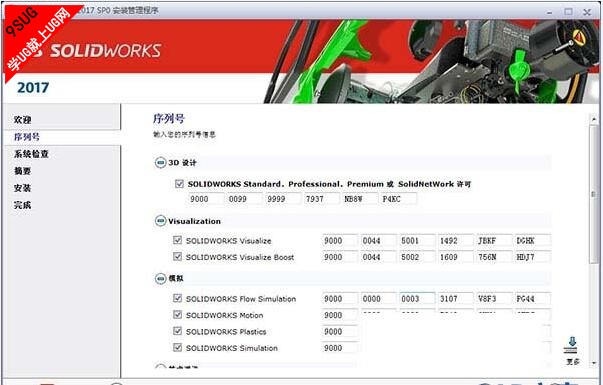Click serial field 7937 of SOLIDWORKS Standard

321,199
